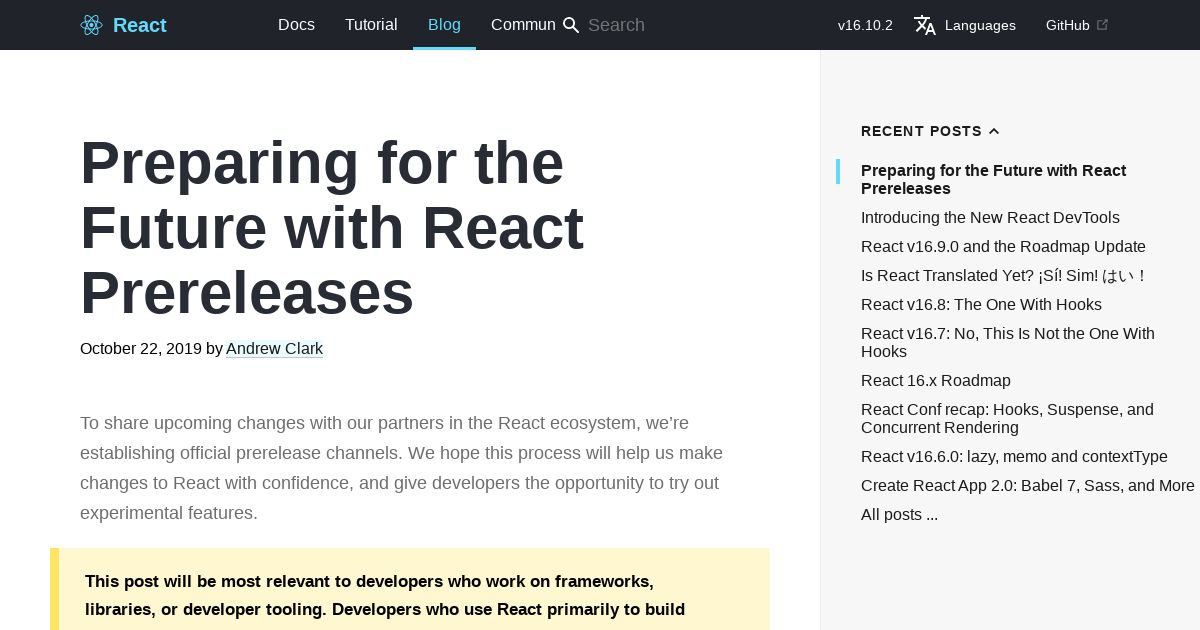Collapse the Recent Posts chevron
The width and height of the screenshot is (1200, 630).
tap(994, 131)
